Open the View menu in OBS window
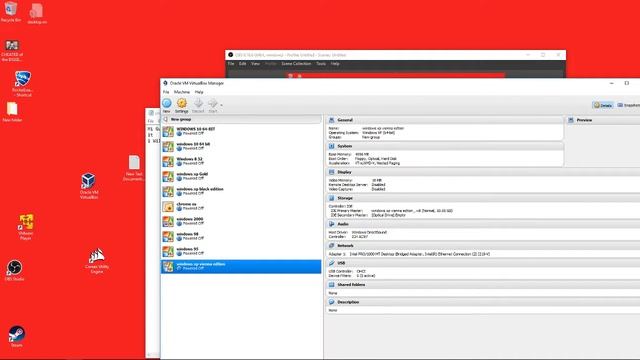The height and width of the screenshot is (360, 640). (256, 64)
